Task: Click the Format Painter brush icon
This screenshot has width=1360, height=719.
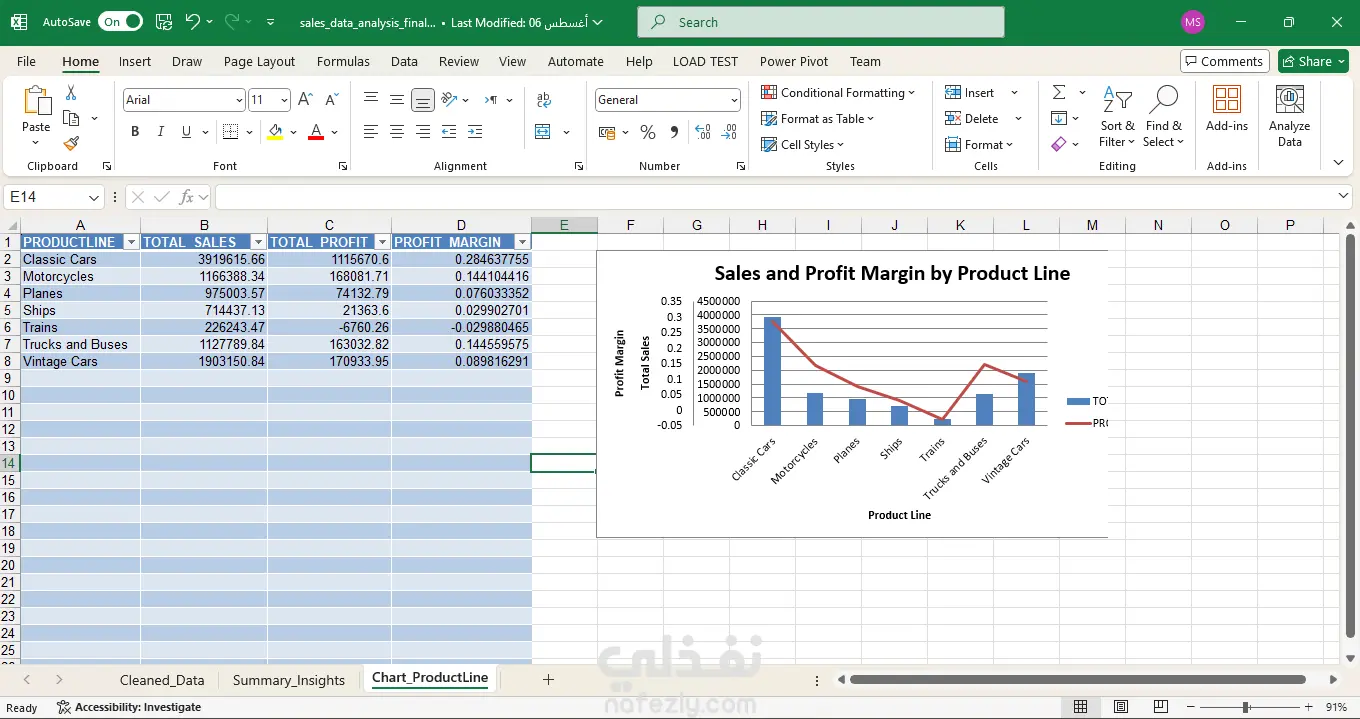Action: click(71, 144)
